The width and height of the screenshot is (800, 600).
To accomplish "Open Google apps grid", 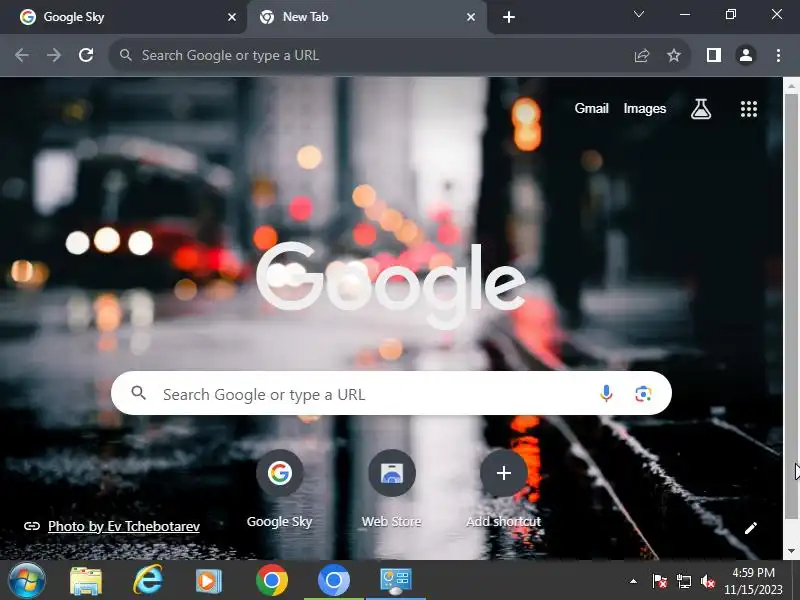I will [749, 109].
